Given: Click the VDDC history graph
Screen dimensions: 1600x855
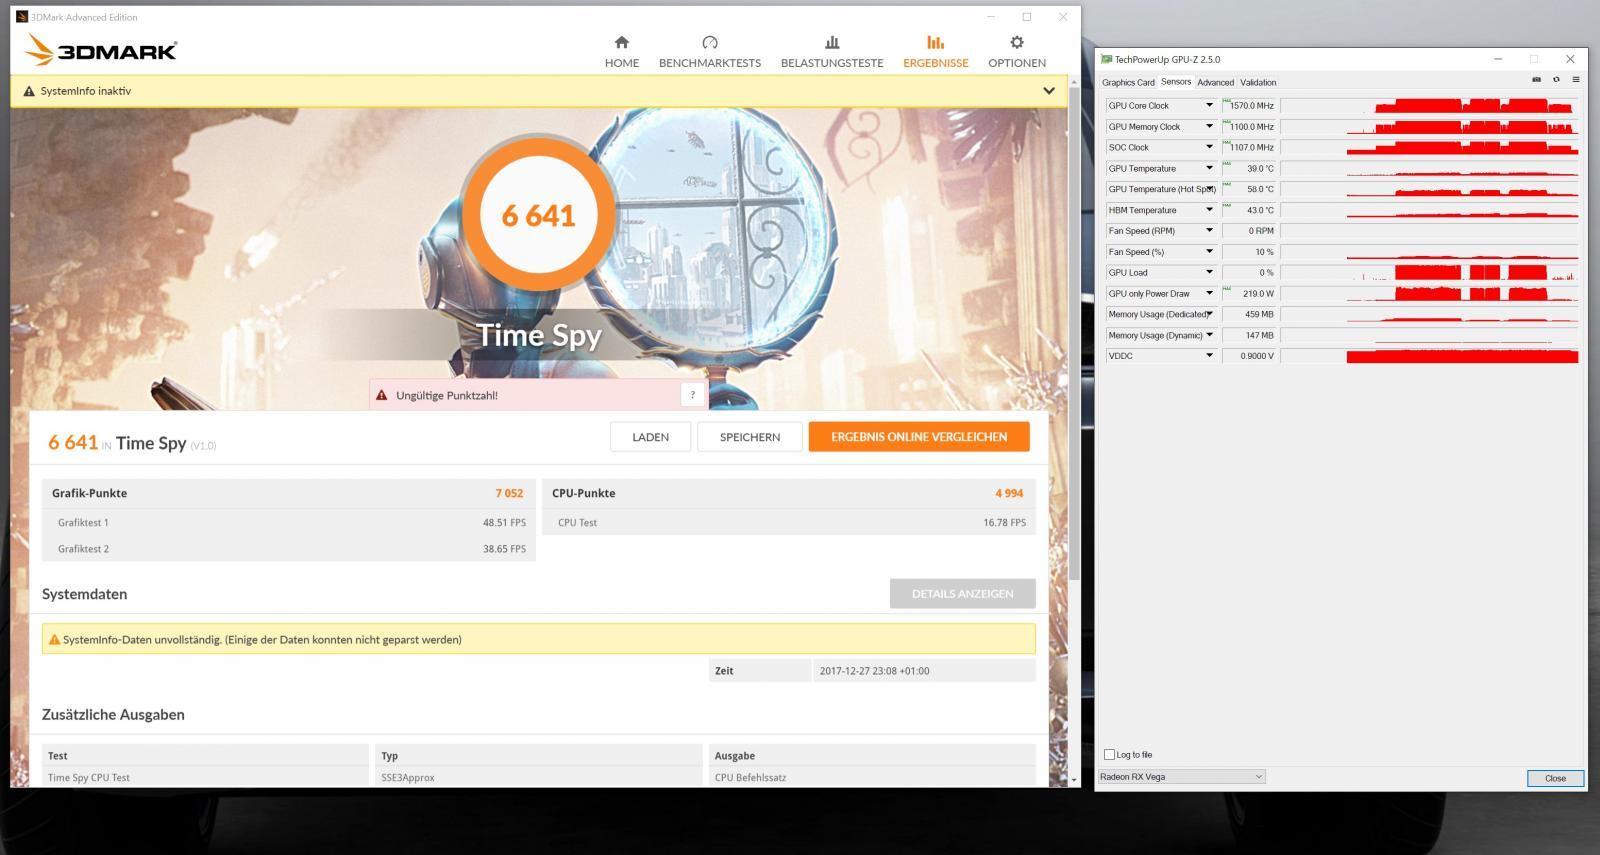Looking at the screenshot, I should click(1430, 356).
